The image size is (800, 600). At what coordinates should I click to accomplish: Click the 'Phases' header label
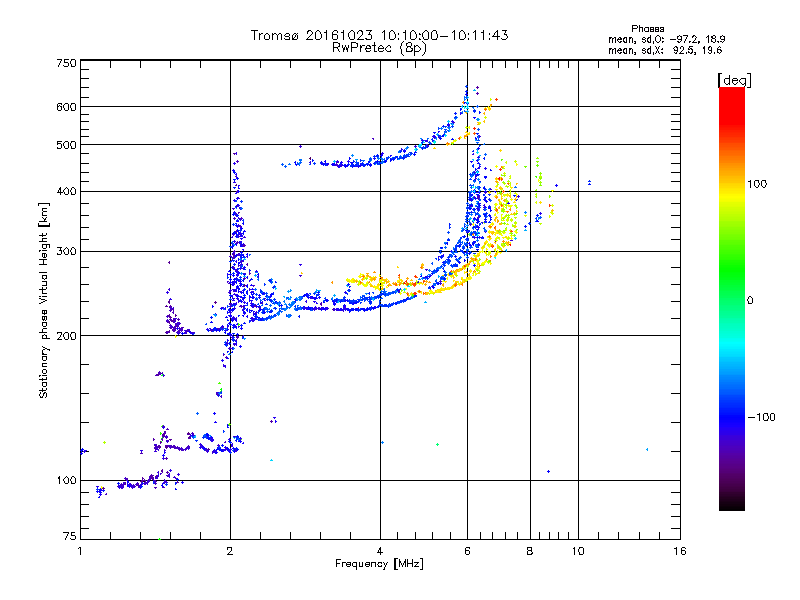click(647, 29)
